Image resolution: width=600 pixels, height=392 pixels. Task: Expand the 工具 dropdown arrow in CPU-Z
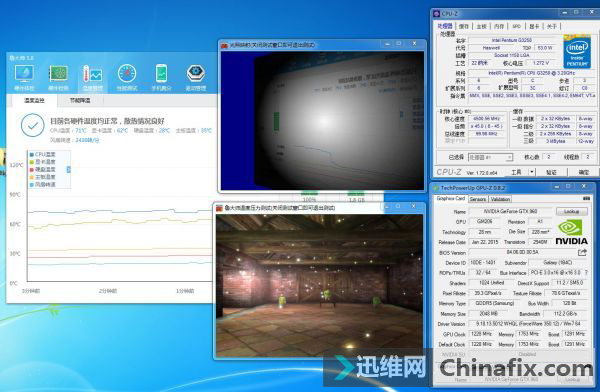coord(532,172)
